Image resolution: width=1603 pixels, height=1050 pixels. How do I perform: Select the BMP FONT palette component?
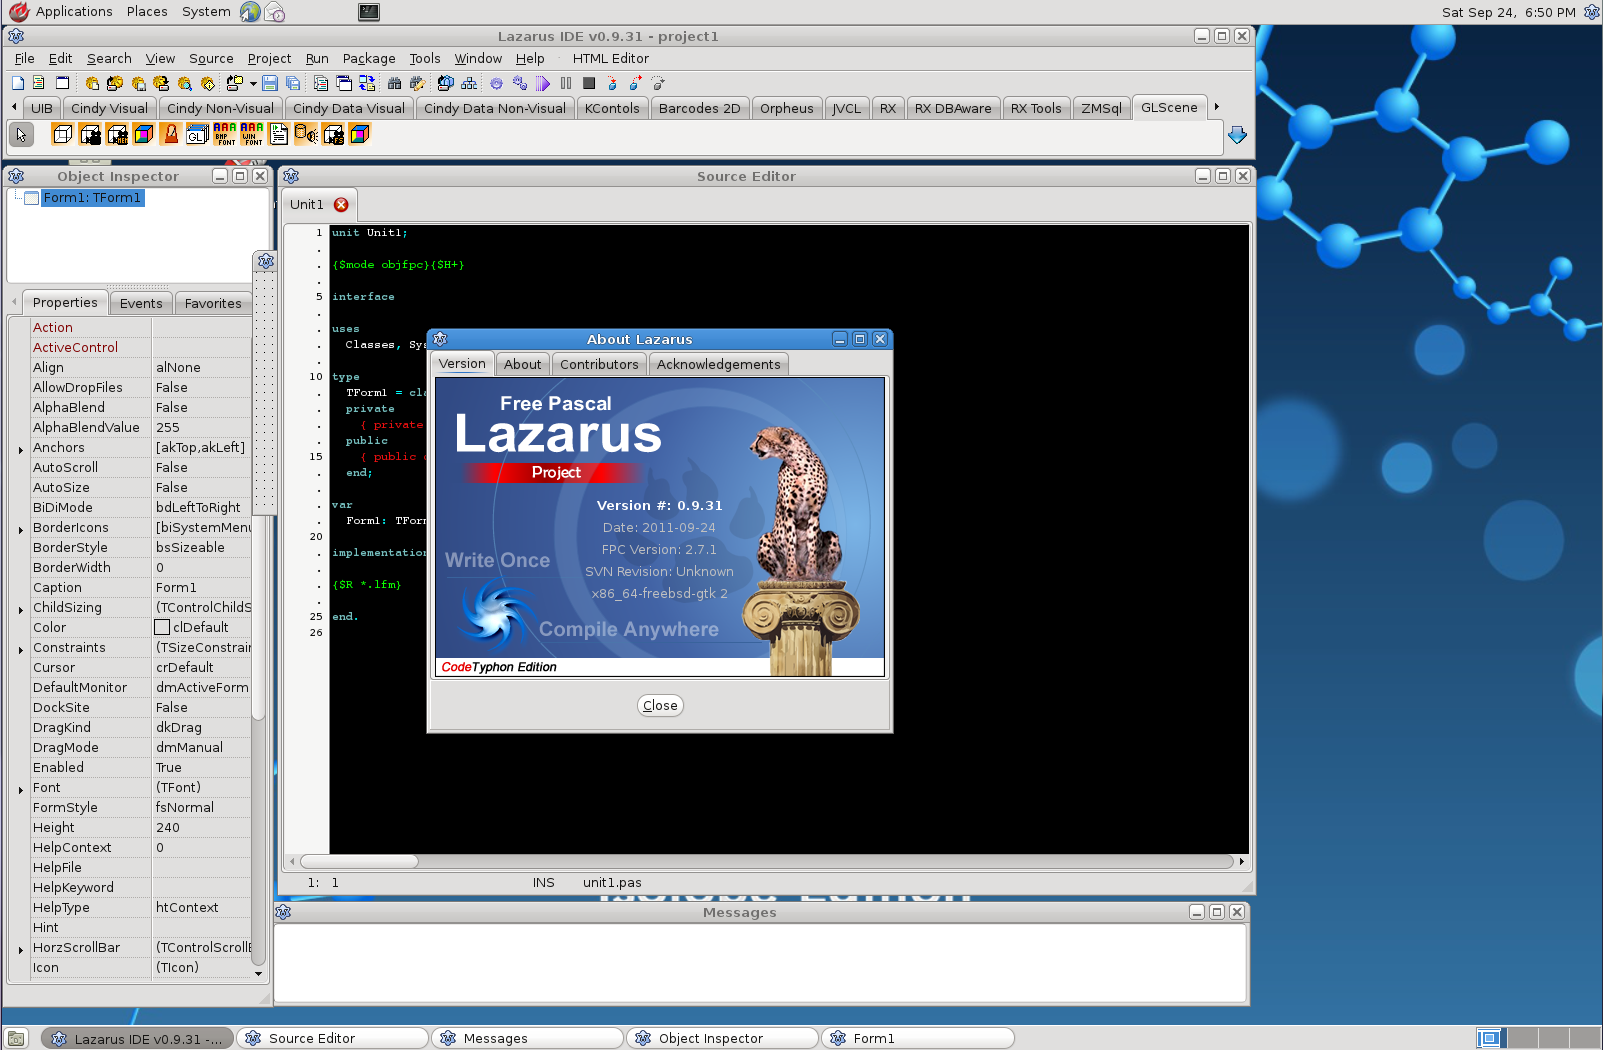pyautogui.click(x=225, y=134)
